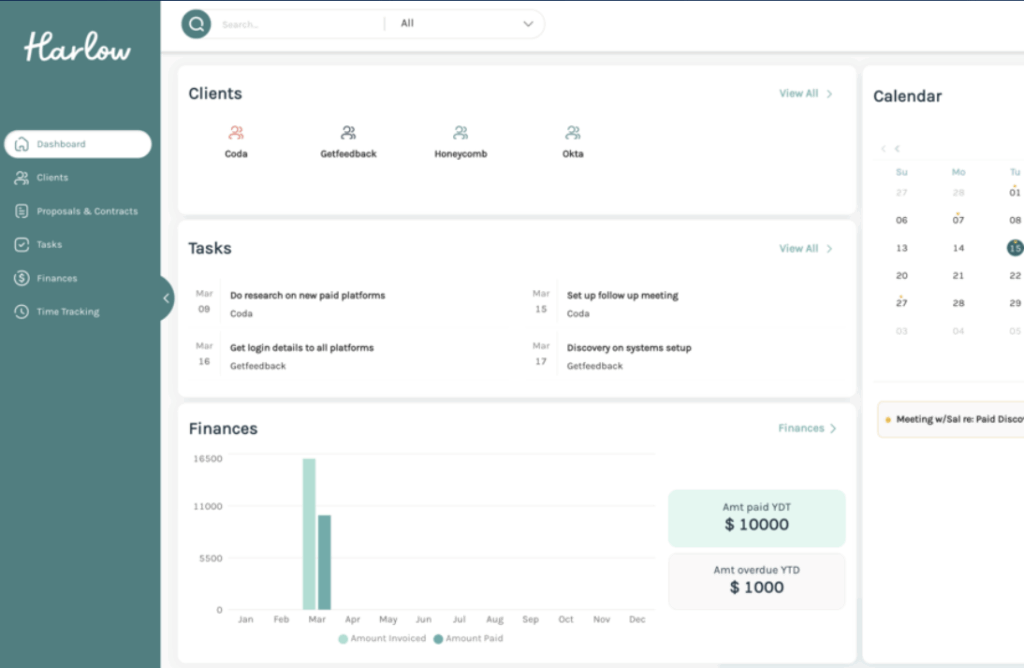
Task: Click the Harlow logo
Action: (77, 47)
